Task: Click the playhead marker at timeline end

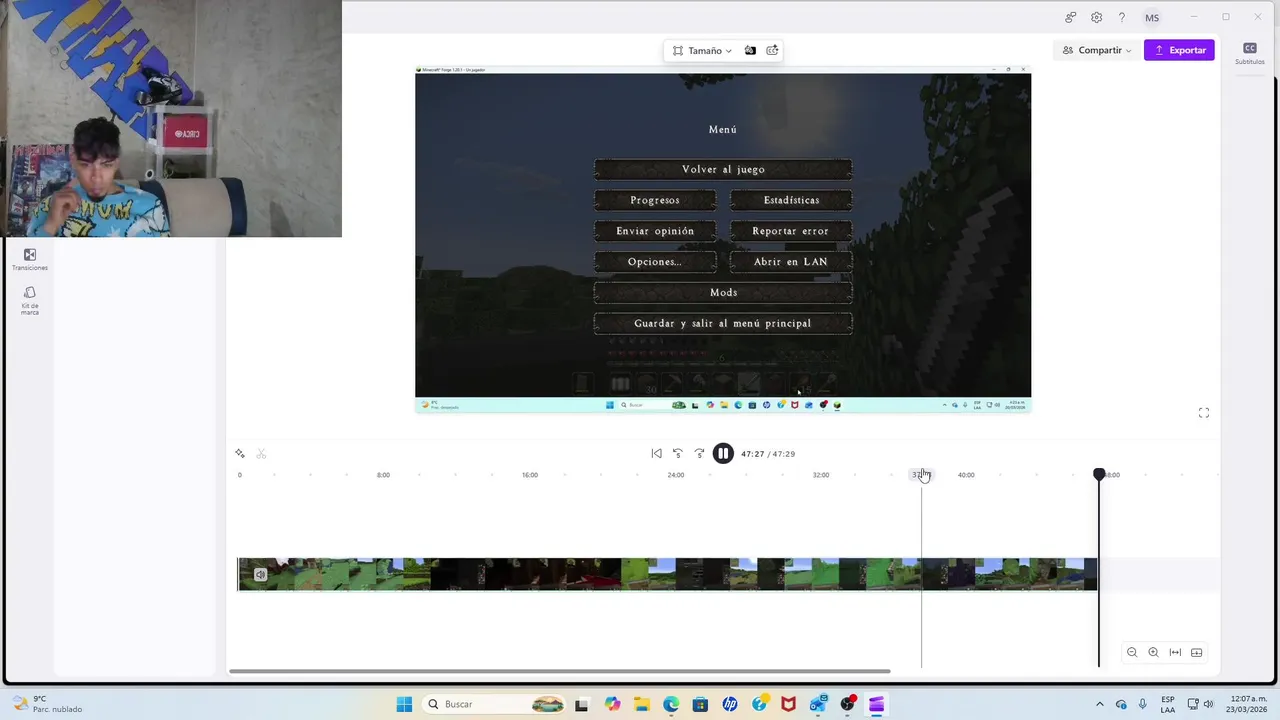Action: point(1099,474)
